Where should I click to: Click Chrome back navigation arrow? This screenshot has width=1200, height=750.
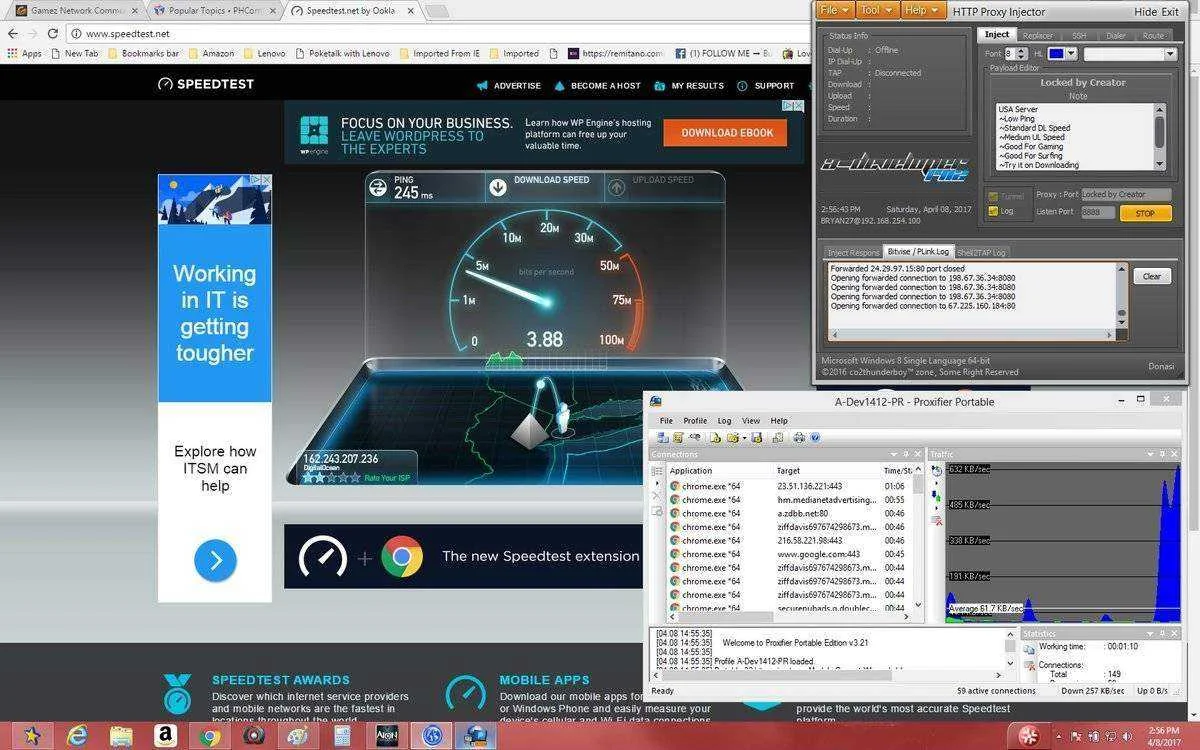point(13,33)
